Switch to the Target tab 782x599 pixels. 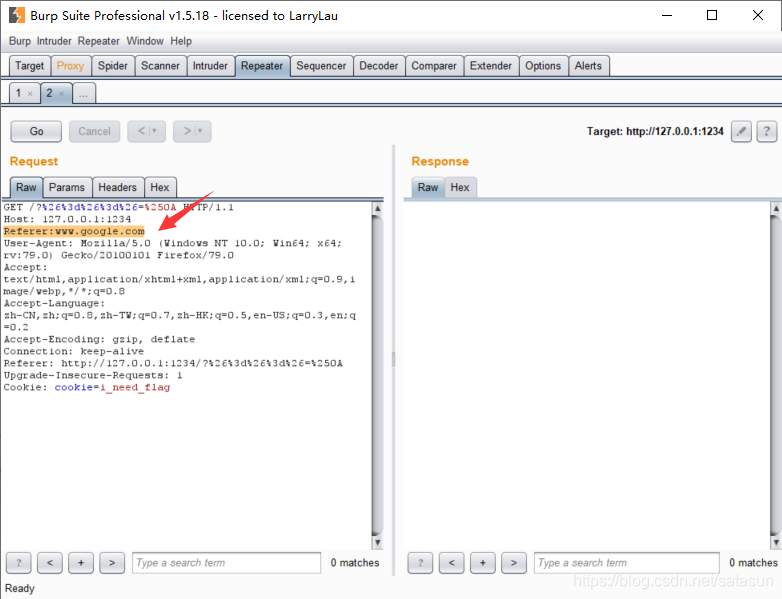(29, 66)
